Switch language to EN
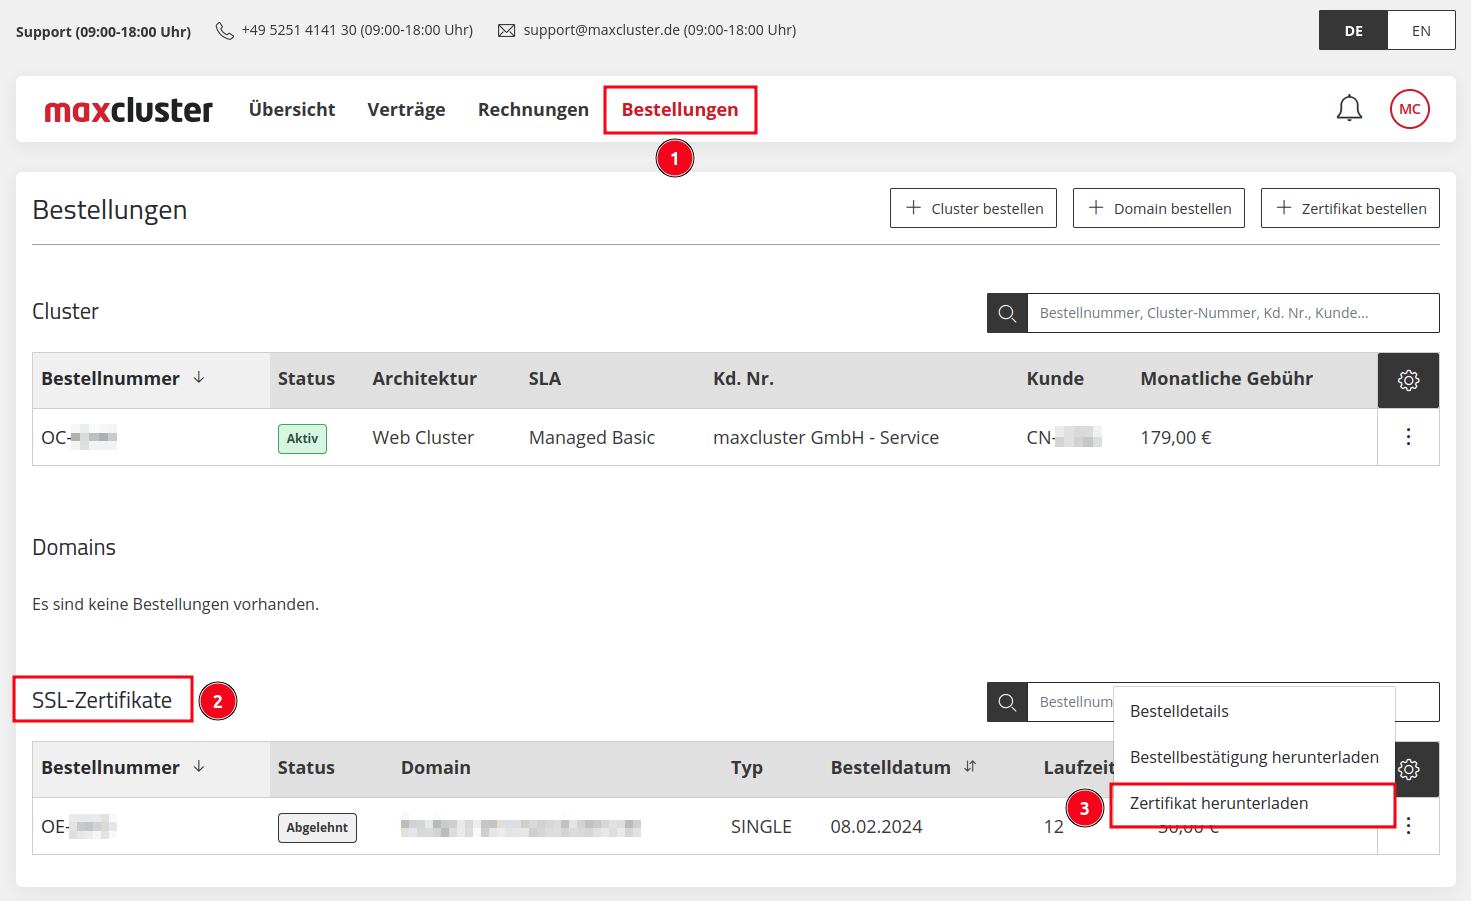The image size is (1471, 901). click(1421, 31)
